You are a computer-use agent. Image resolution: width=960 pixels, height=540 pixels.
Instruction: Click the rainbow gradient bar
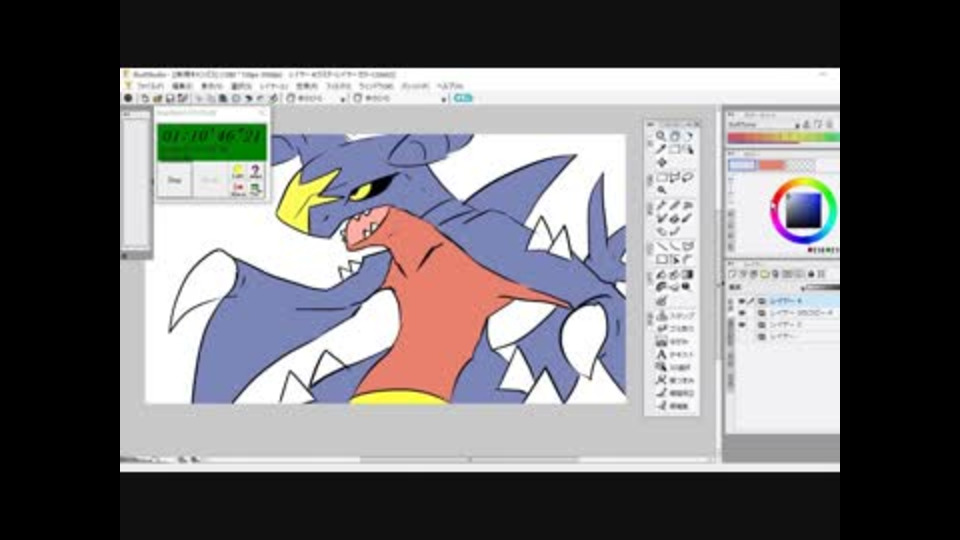(x=783, y=138)
